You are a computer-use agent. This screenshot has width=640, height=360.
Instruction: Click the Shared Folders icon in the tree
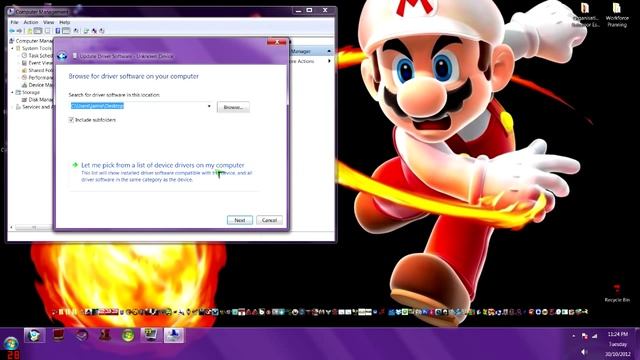coord(24,70)
